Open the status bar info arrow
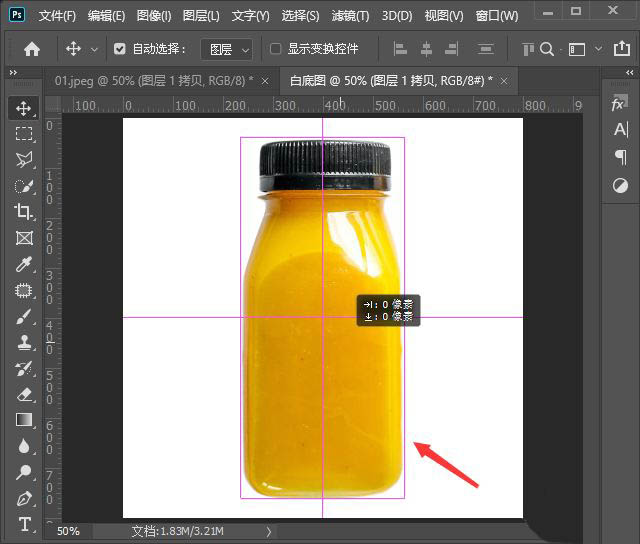 coord(269,531)
